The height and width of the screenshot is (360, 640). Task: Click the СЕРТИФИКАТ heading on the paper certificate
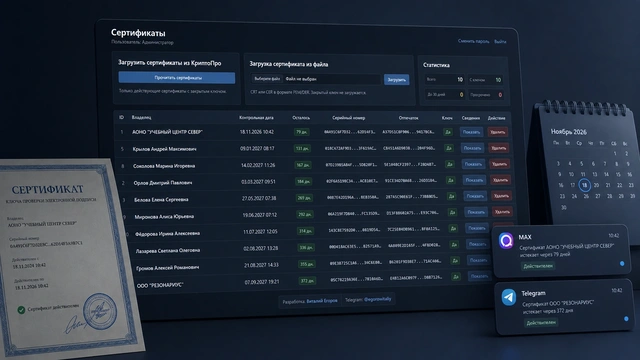(47, 189)
